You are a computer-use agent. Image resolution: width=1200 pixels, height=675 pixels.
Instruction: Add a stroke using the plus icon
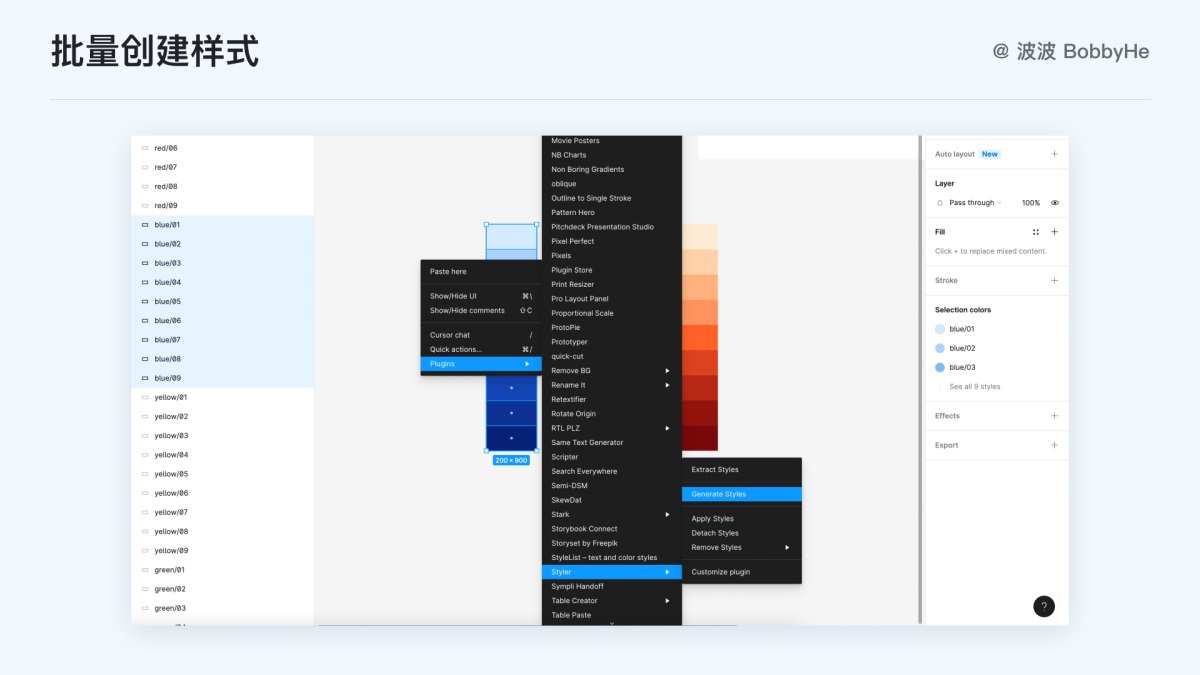pyautogui.click(x=1054, y=281)
